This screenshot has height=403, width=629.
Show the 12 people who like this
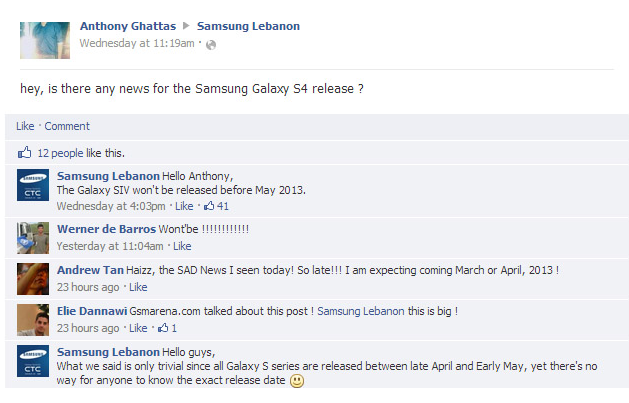(59, 153)
